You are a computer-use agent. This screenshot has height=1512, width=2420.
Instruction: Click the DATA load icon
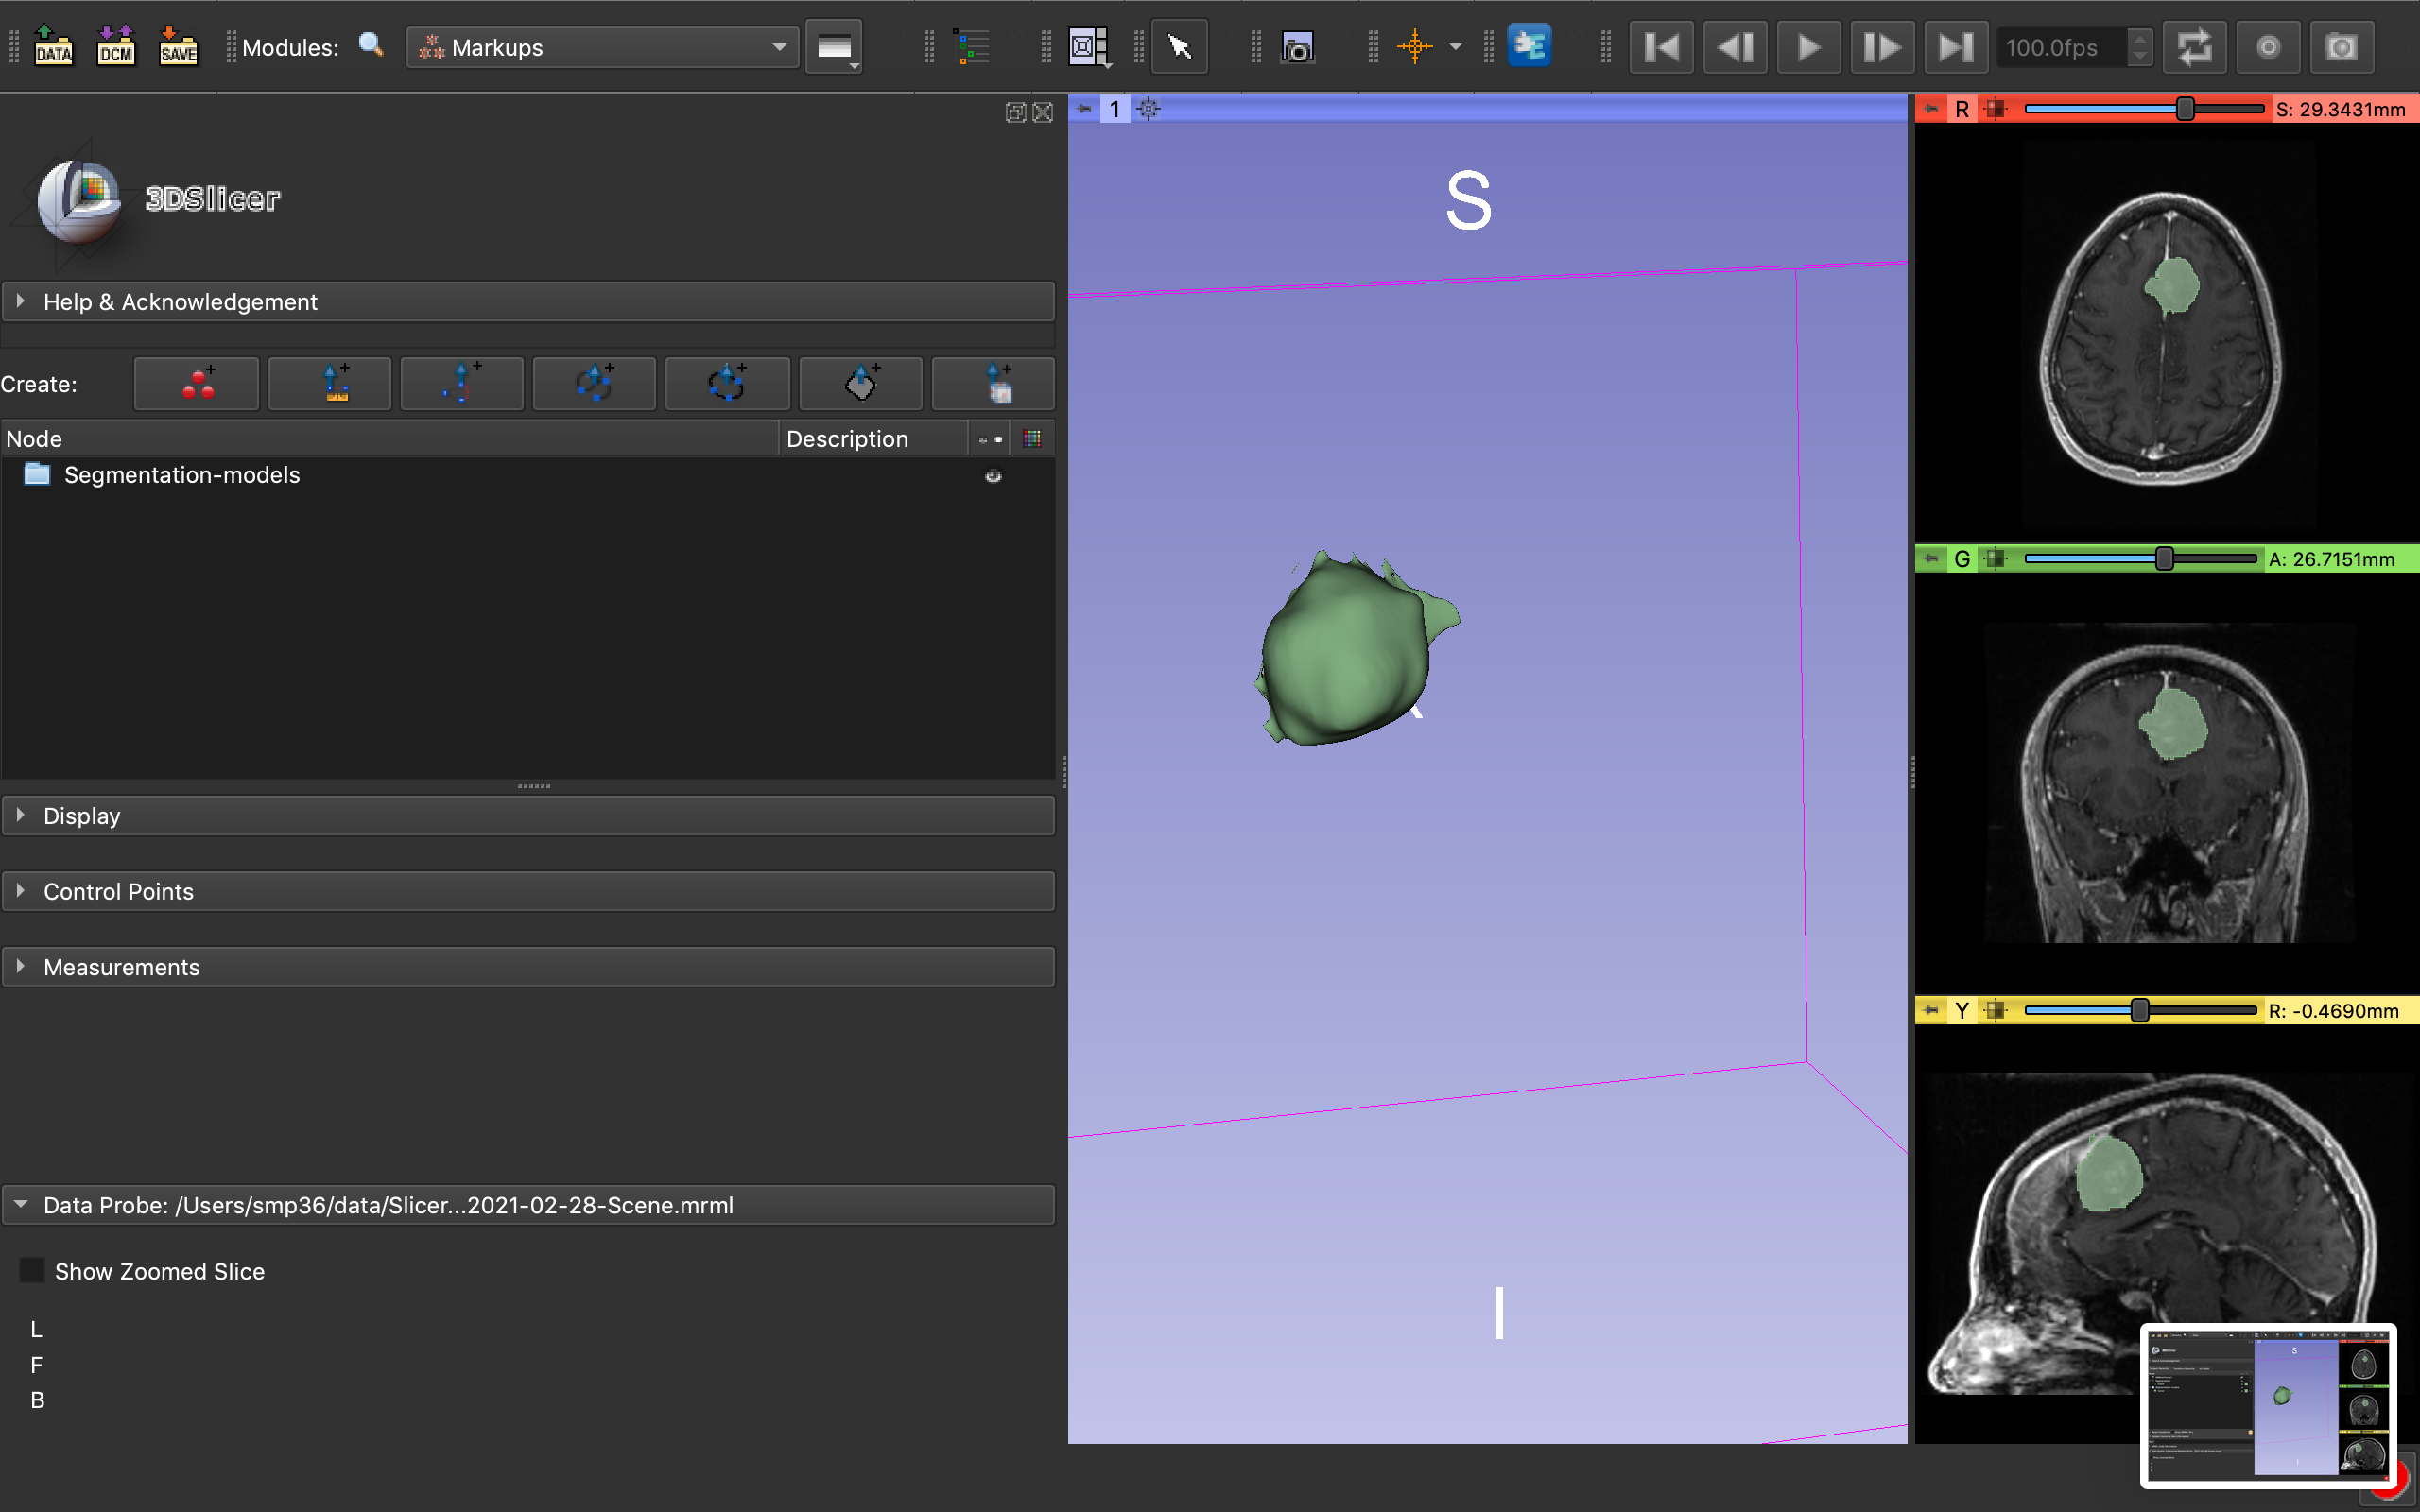(x=53, y=46)
